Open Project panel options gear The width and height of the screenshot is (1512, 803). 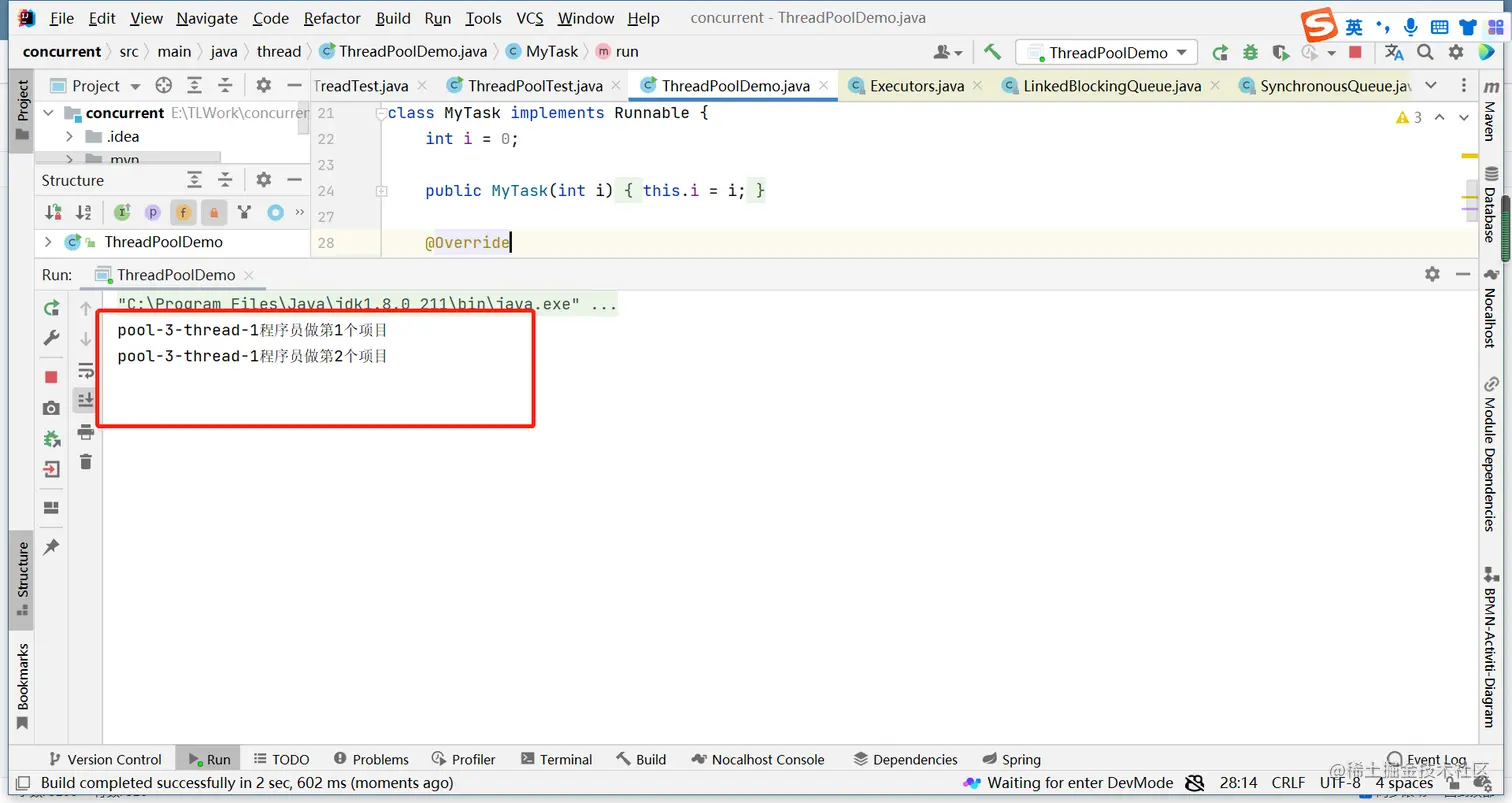point(263,86)
